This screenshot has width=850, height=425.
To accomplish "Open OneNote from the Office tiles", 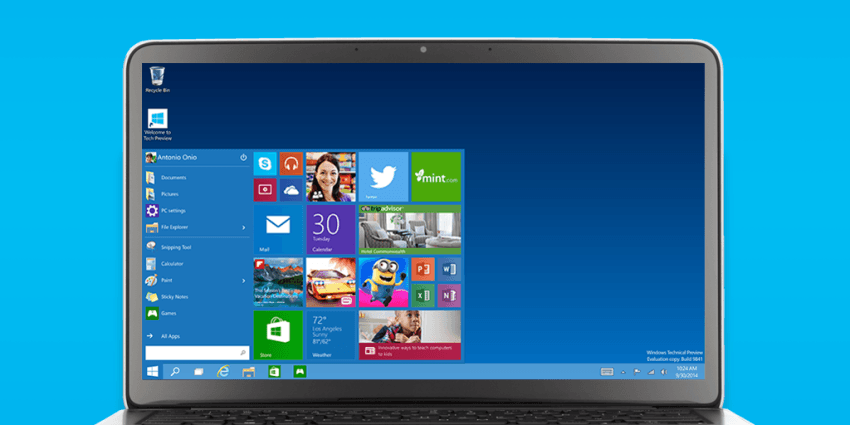I will (449, 295).
